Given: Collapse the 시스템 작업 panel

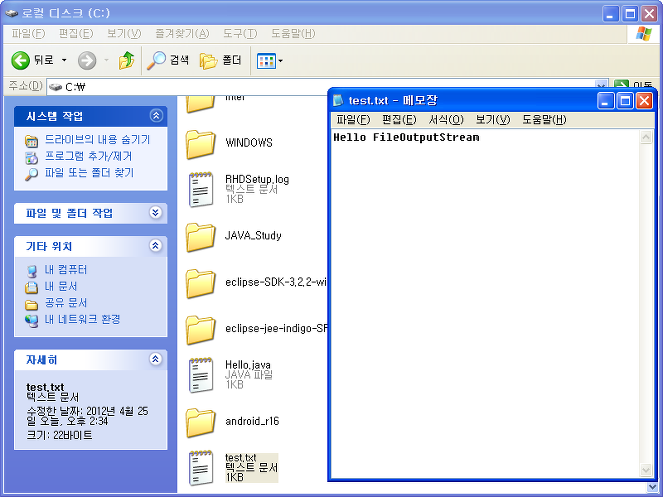Looking at the screenshot, I should pyautogui.click(x=156, y=115).
